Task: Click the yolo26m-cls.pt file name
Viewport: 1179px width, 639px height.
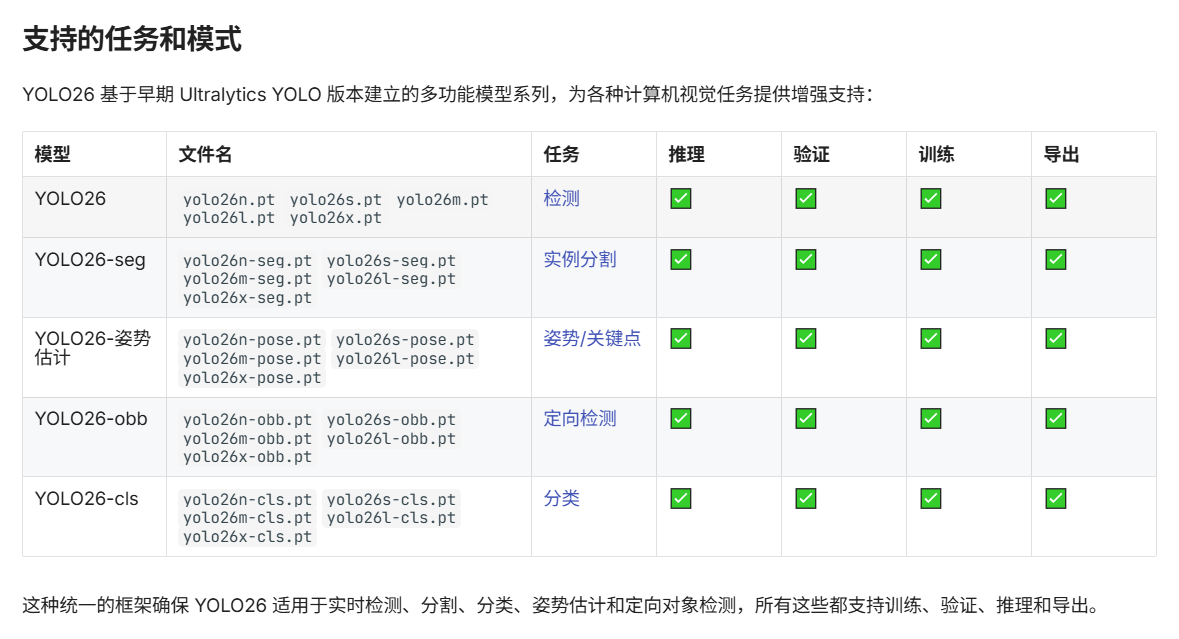Action: pyautogui.click(x=247, y=518)
